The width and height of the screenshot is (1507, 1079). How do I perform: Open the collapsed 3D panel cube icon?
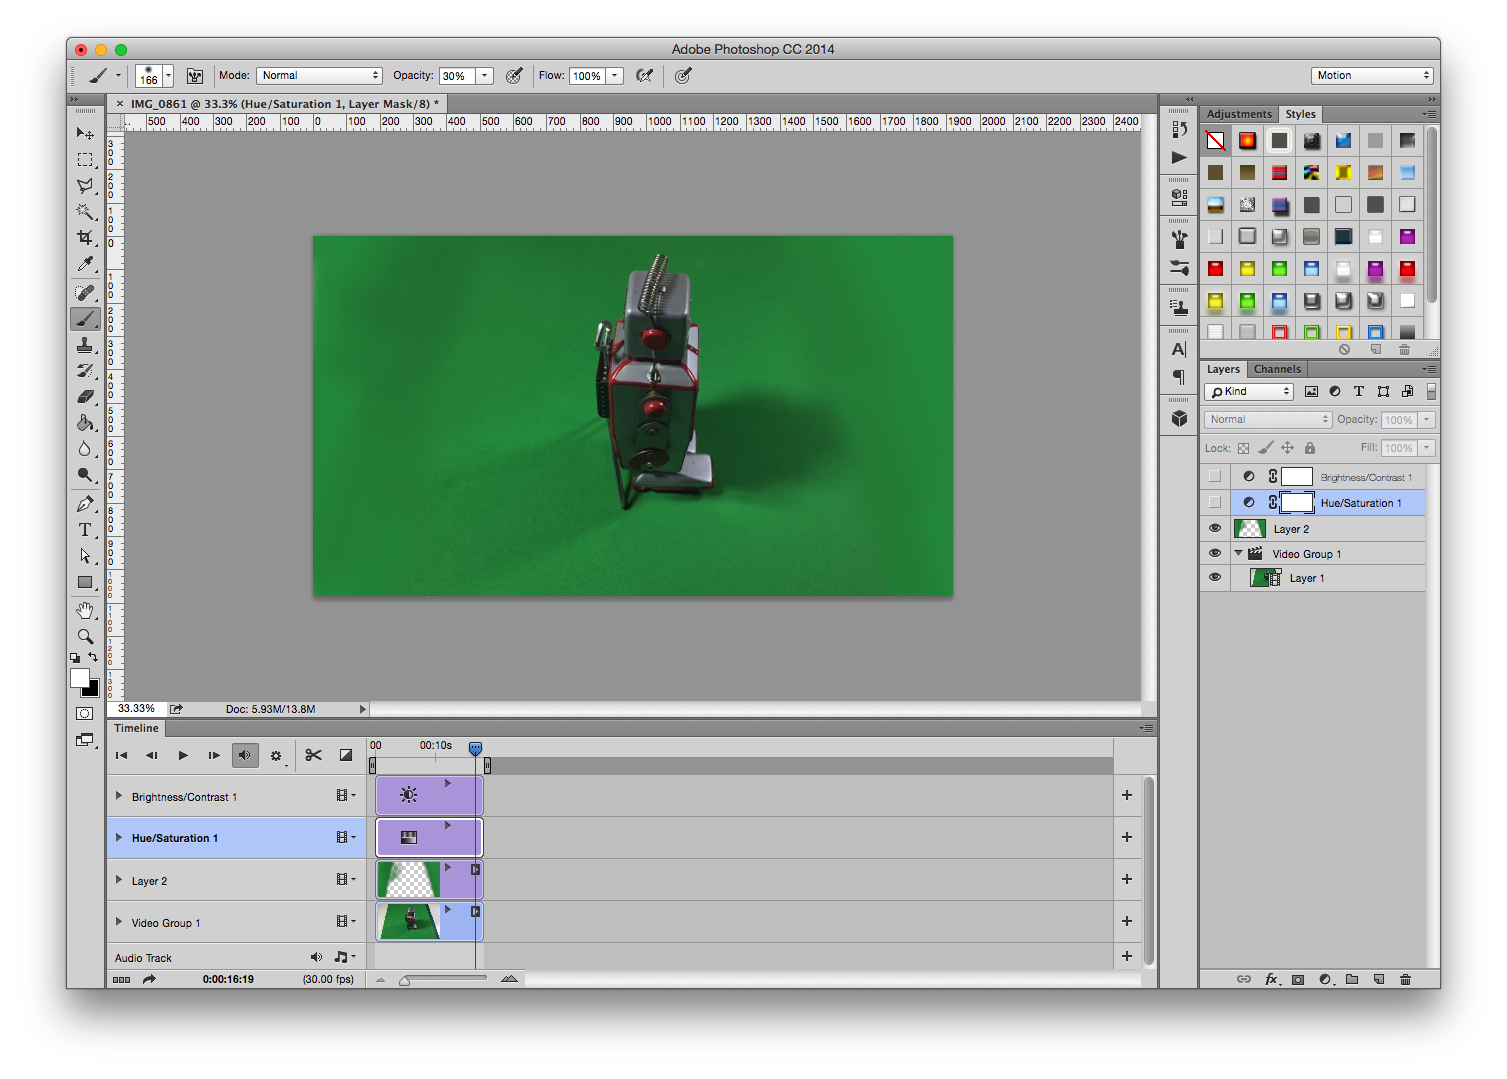coord(1179,418)
